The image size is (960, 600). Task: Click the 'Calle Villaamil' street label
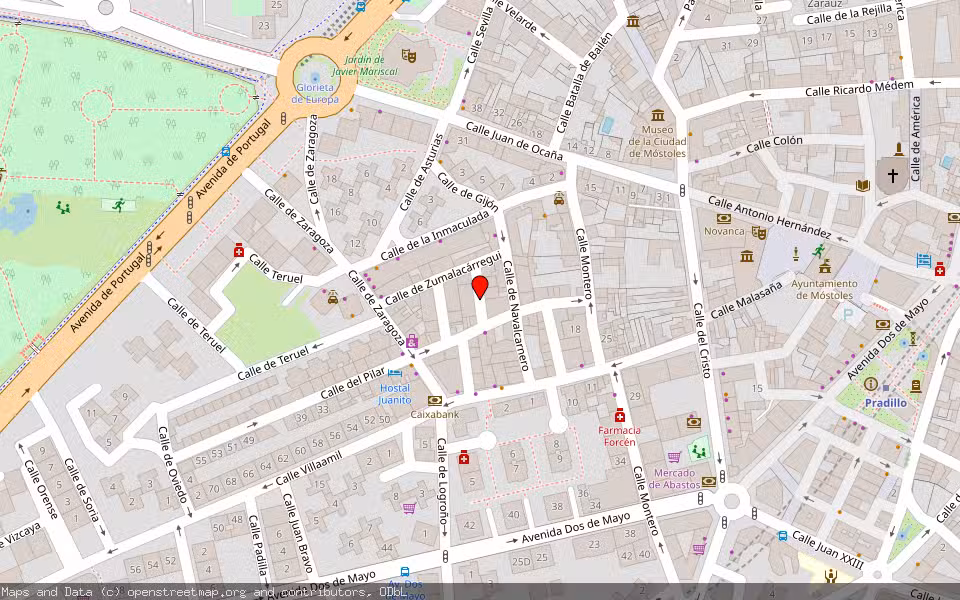309,468
